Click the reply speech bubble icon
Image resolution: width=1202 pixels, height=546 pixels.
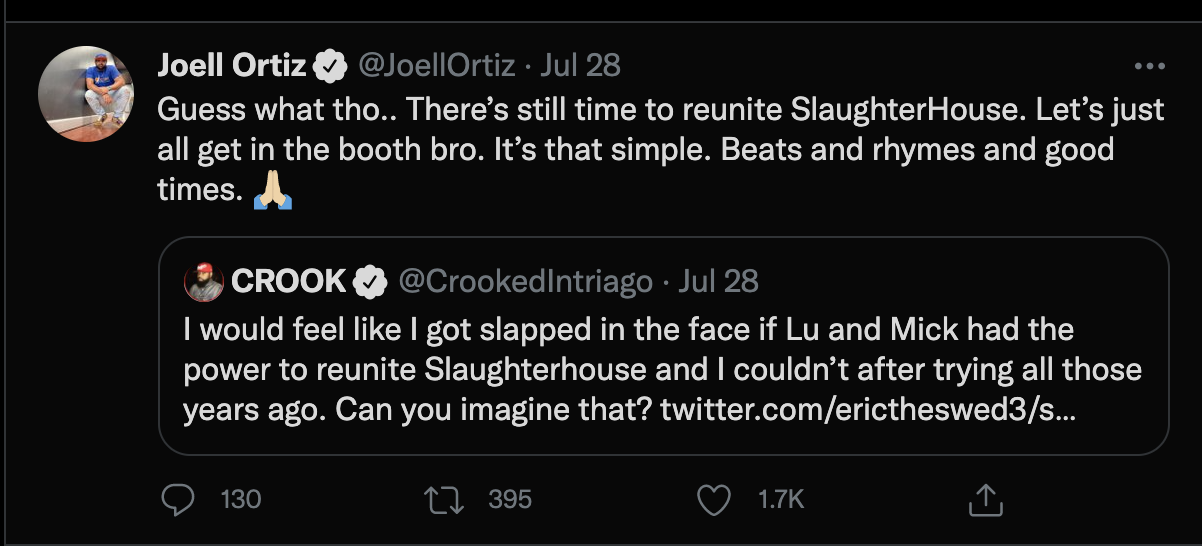pos(177,499)
